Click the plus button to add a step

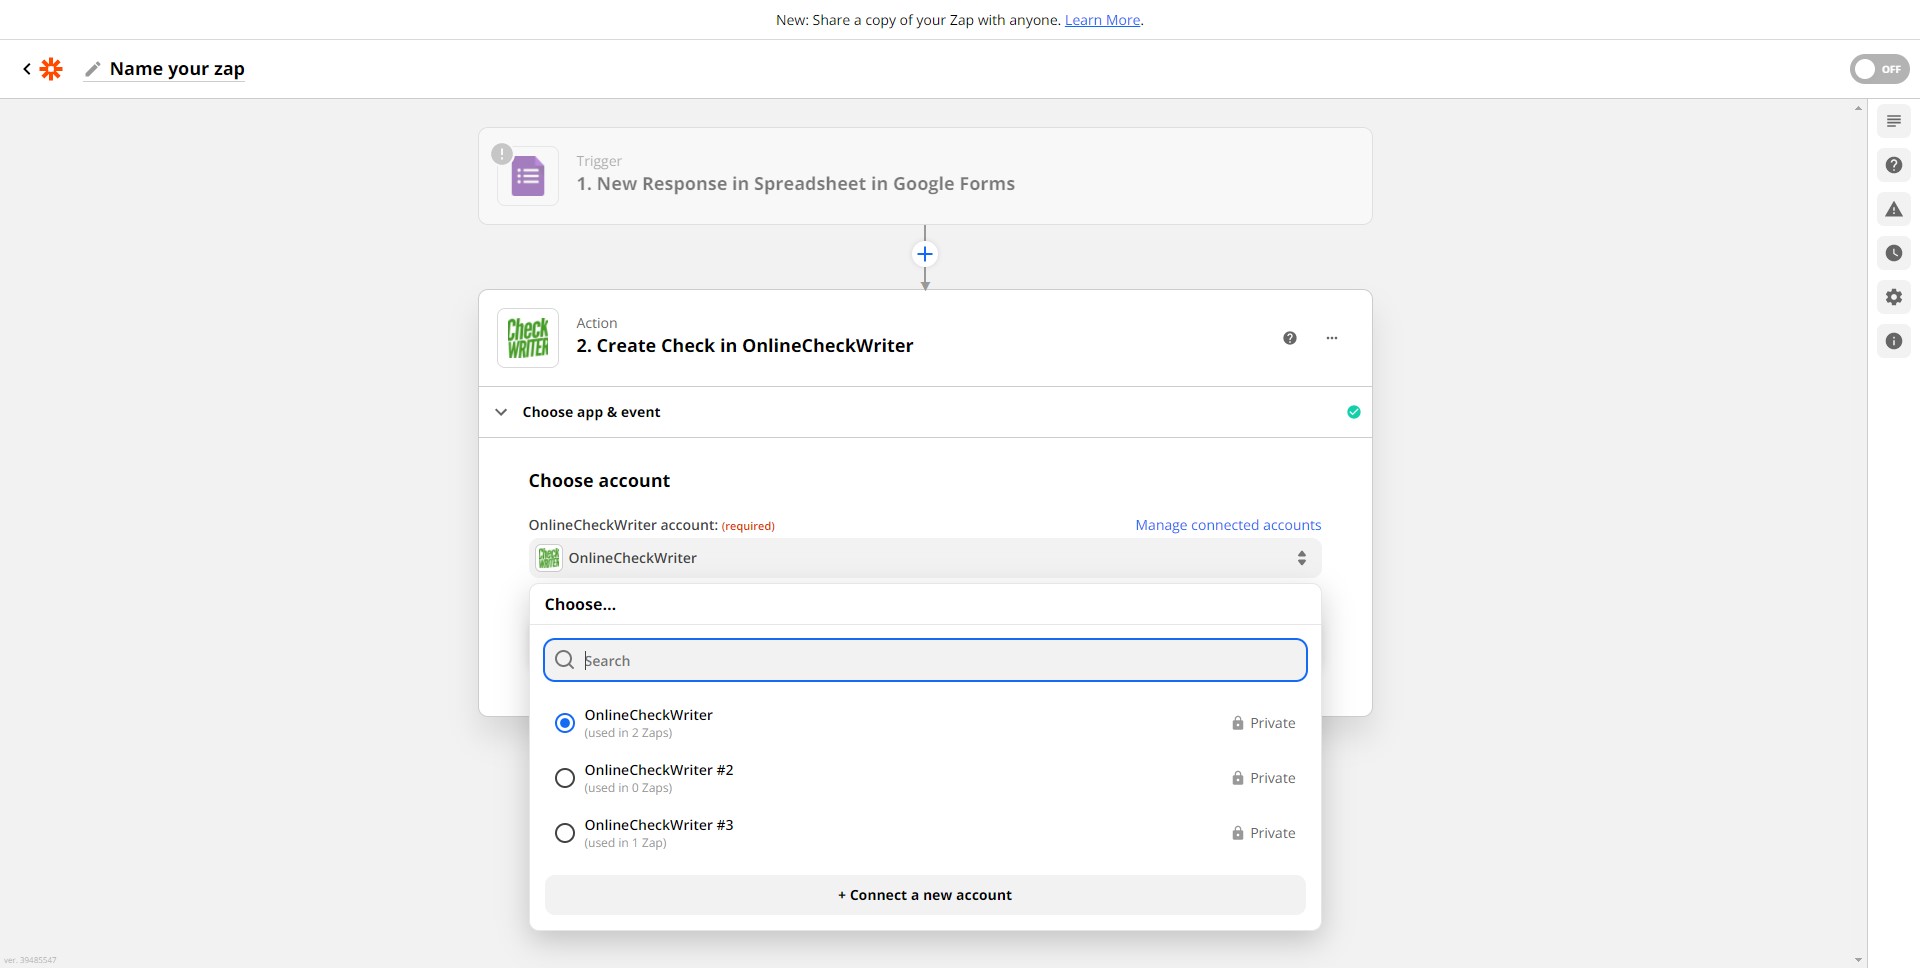[x=925, y=254]
